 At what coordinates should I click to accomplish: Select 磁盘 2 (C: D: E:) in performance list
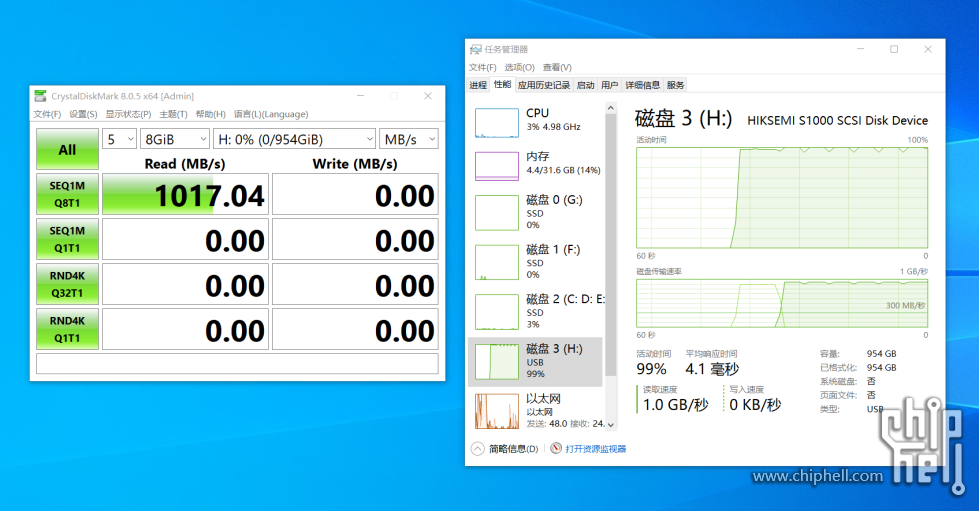point(536,311)
